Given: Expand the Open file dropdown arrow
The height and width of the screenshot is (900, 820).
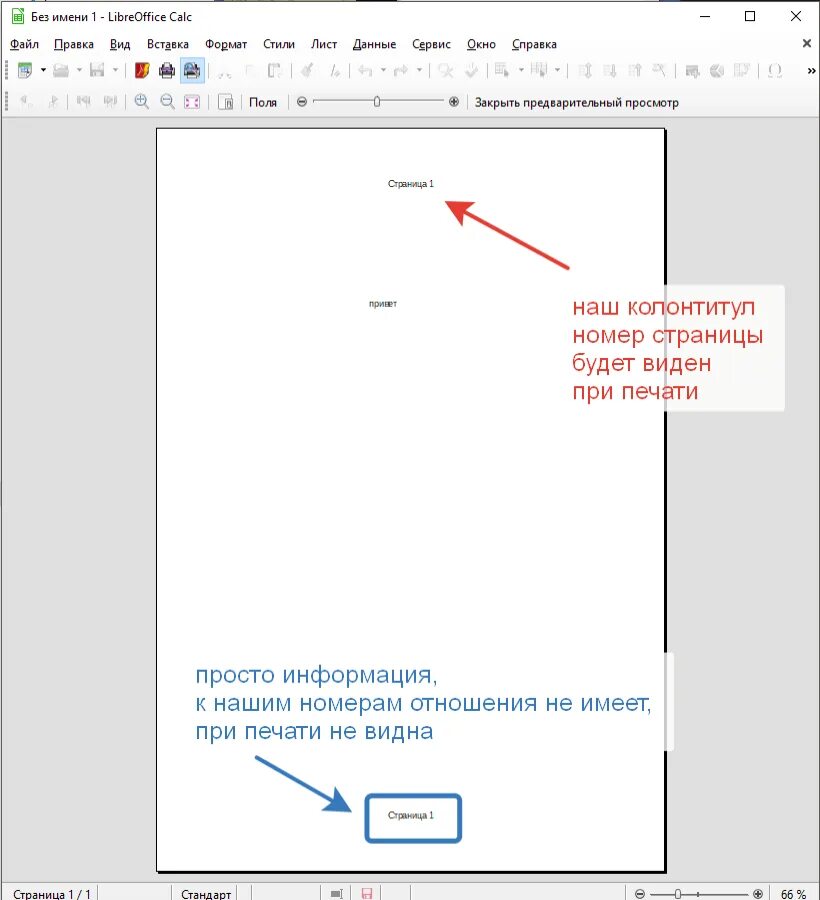Looking at the screenshot, I should [x=79, y=71].
